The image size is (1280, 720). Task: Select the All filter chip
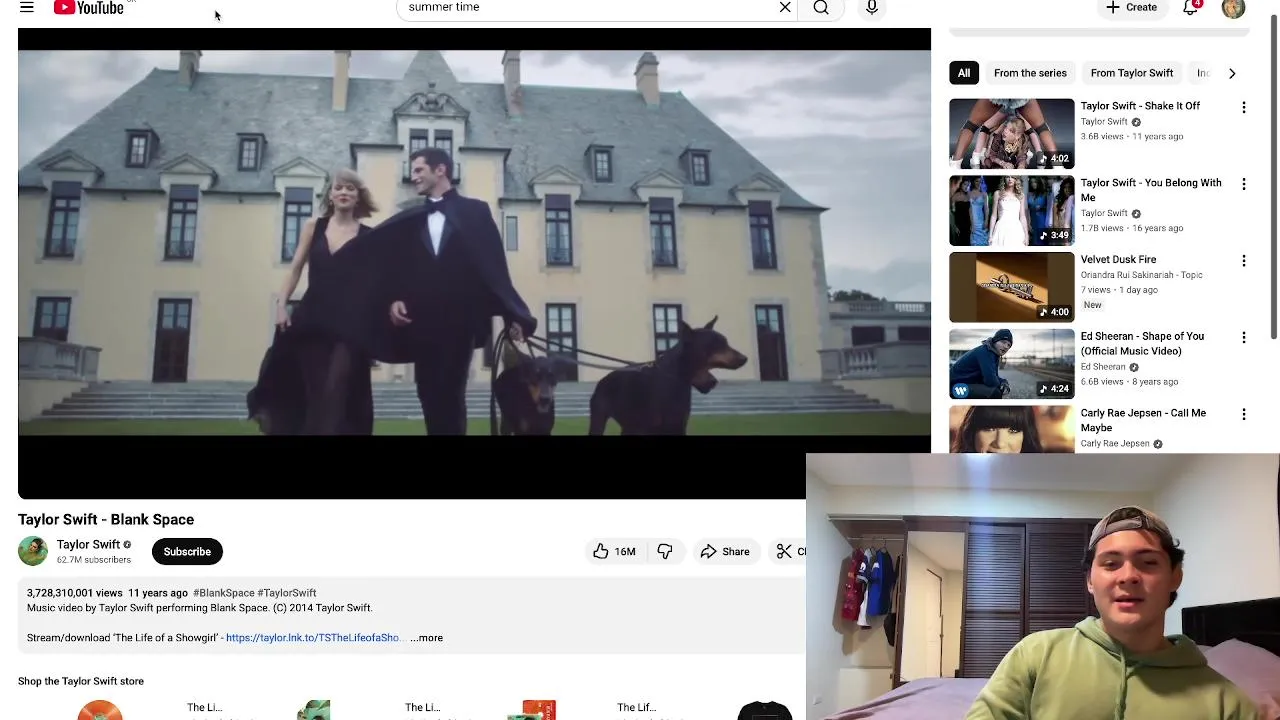coord(964,73)
